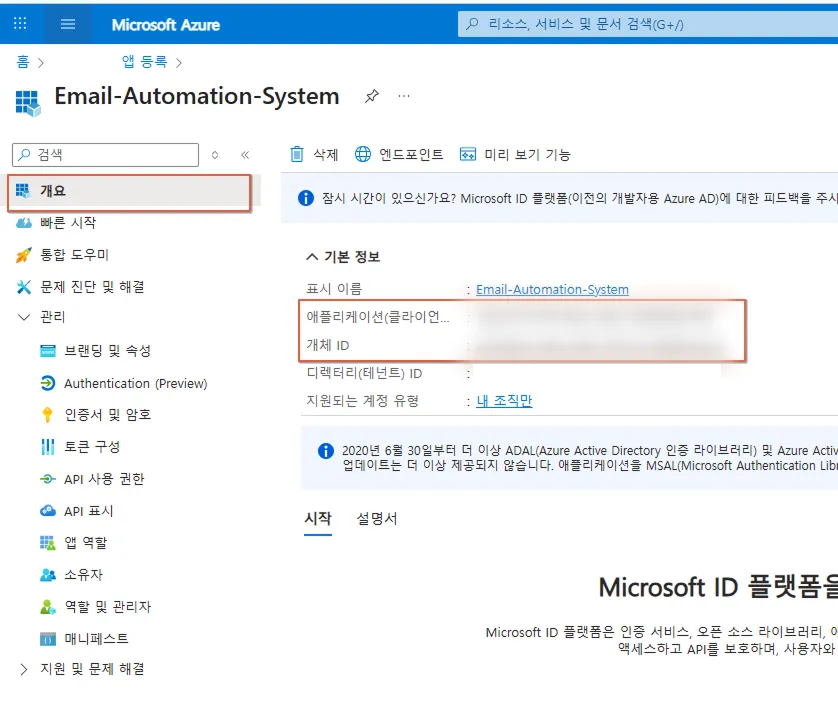Click the 디렉터리(테넌트) ID label
838x708 pixels.
pyautogui.click(x=364, y=373)
